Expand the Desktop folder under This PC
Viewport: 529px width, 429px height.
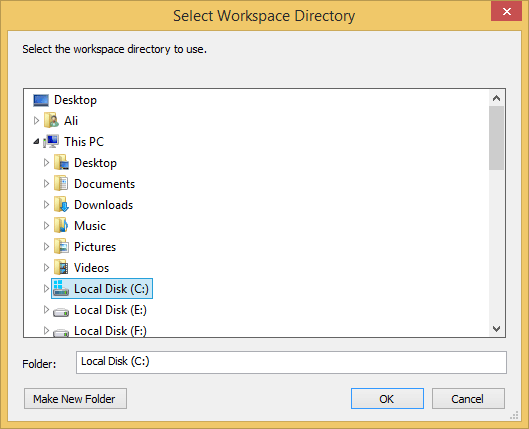point(46,163)
